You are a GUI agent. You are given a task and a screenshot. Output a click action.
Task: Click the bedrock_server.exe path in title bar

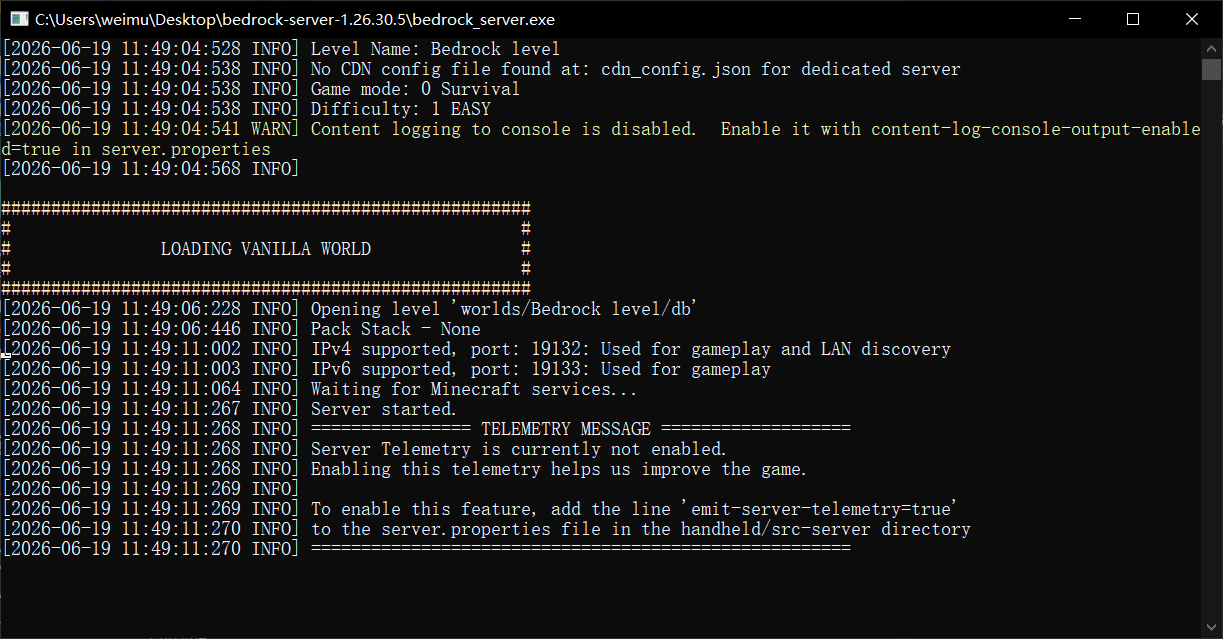(295, 19)
